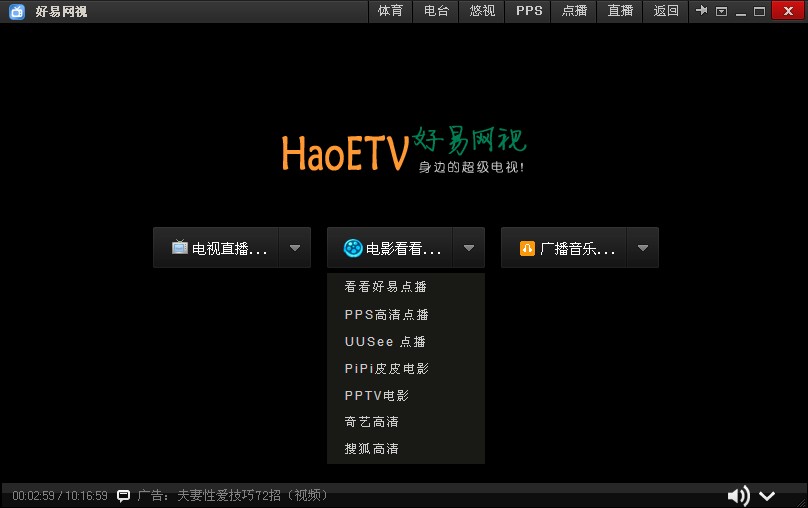Click the 电视直播 TV live button
The image size is (808, 508).
pyautogui.click(x=216, y=248)
